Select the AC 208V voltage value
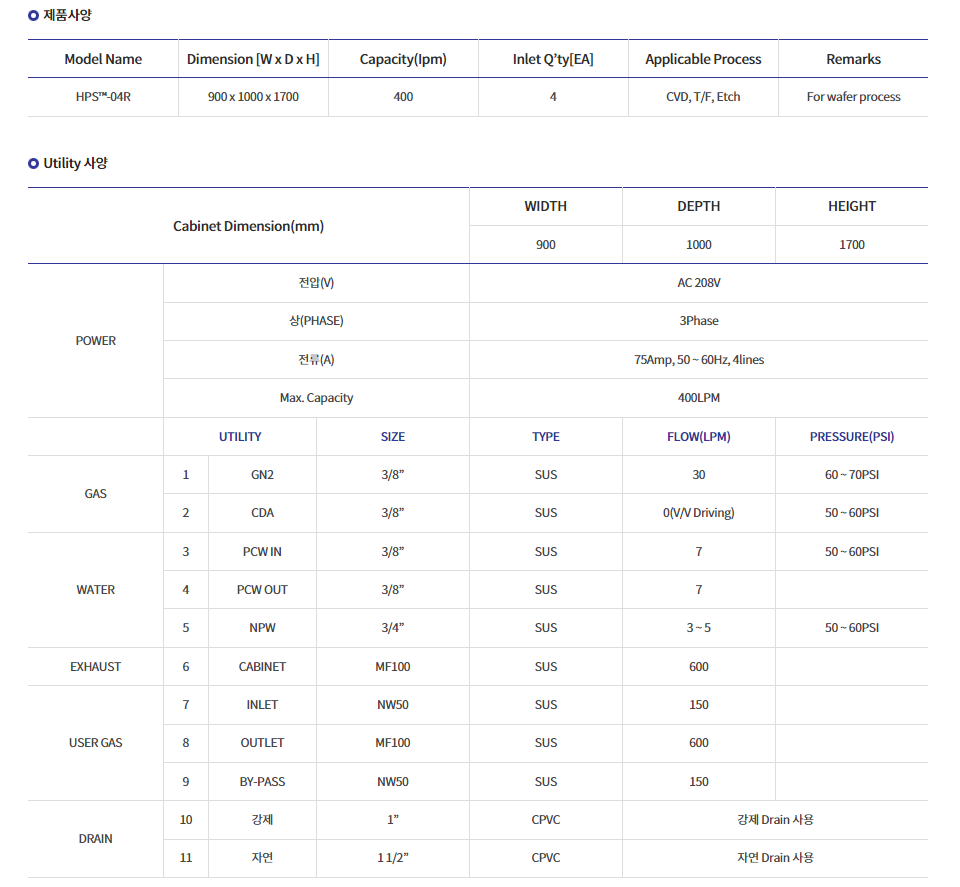The width and height of the screenshot is (960, 887). pos(698,283)
